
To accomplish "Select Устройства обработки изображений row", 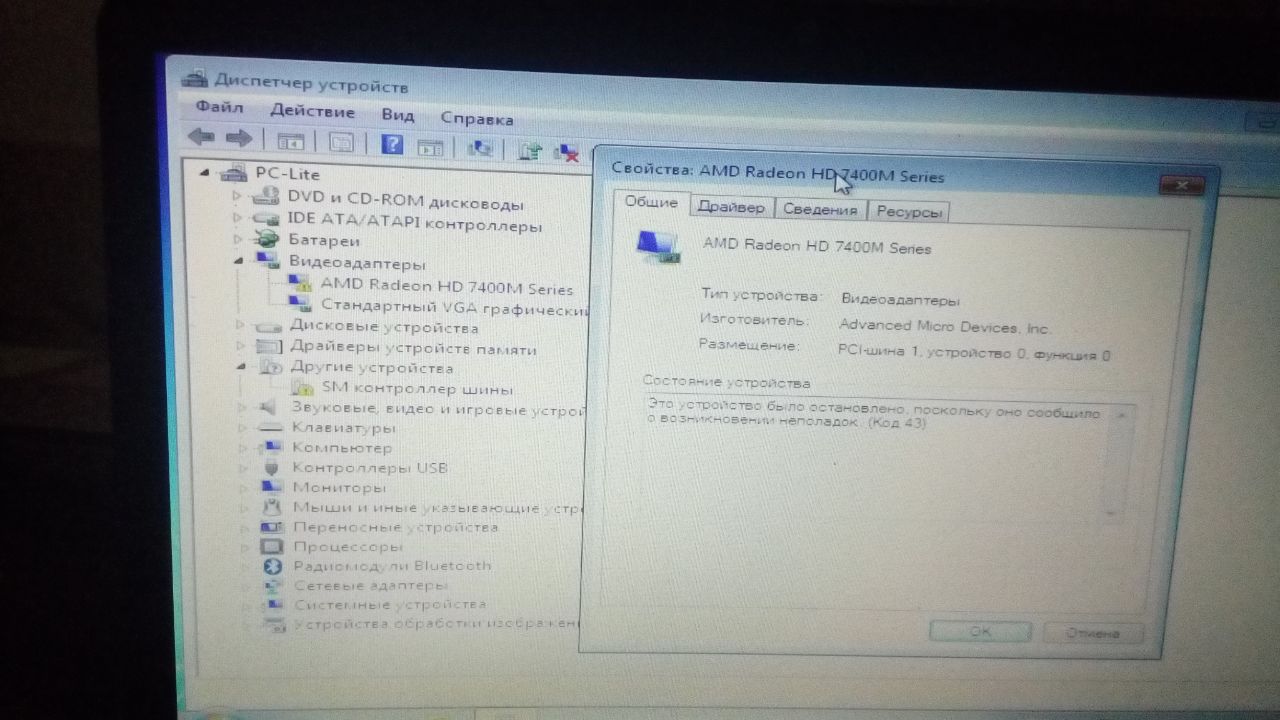I will 437,625.
